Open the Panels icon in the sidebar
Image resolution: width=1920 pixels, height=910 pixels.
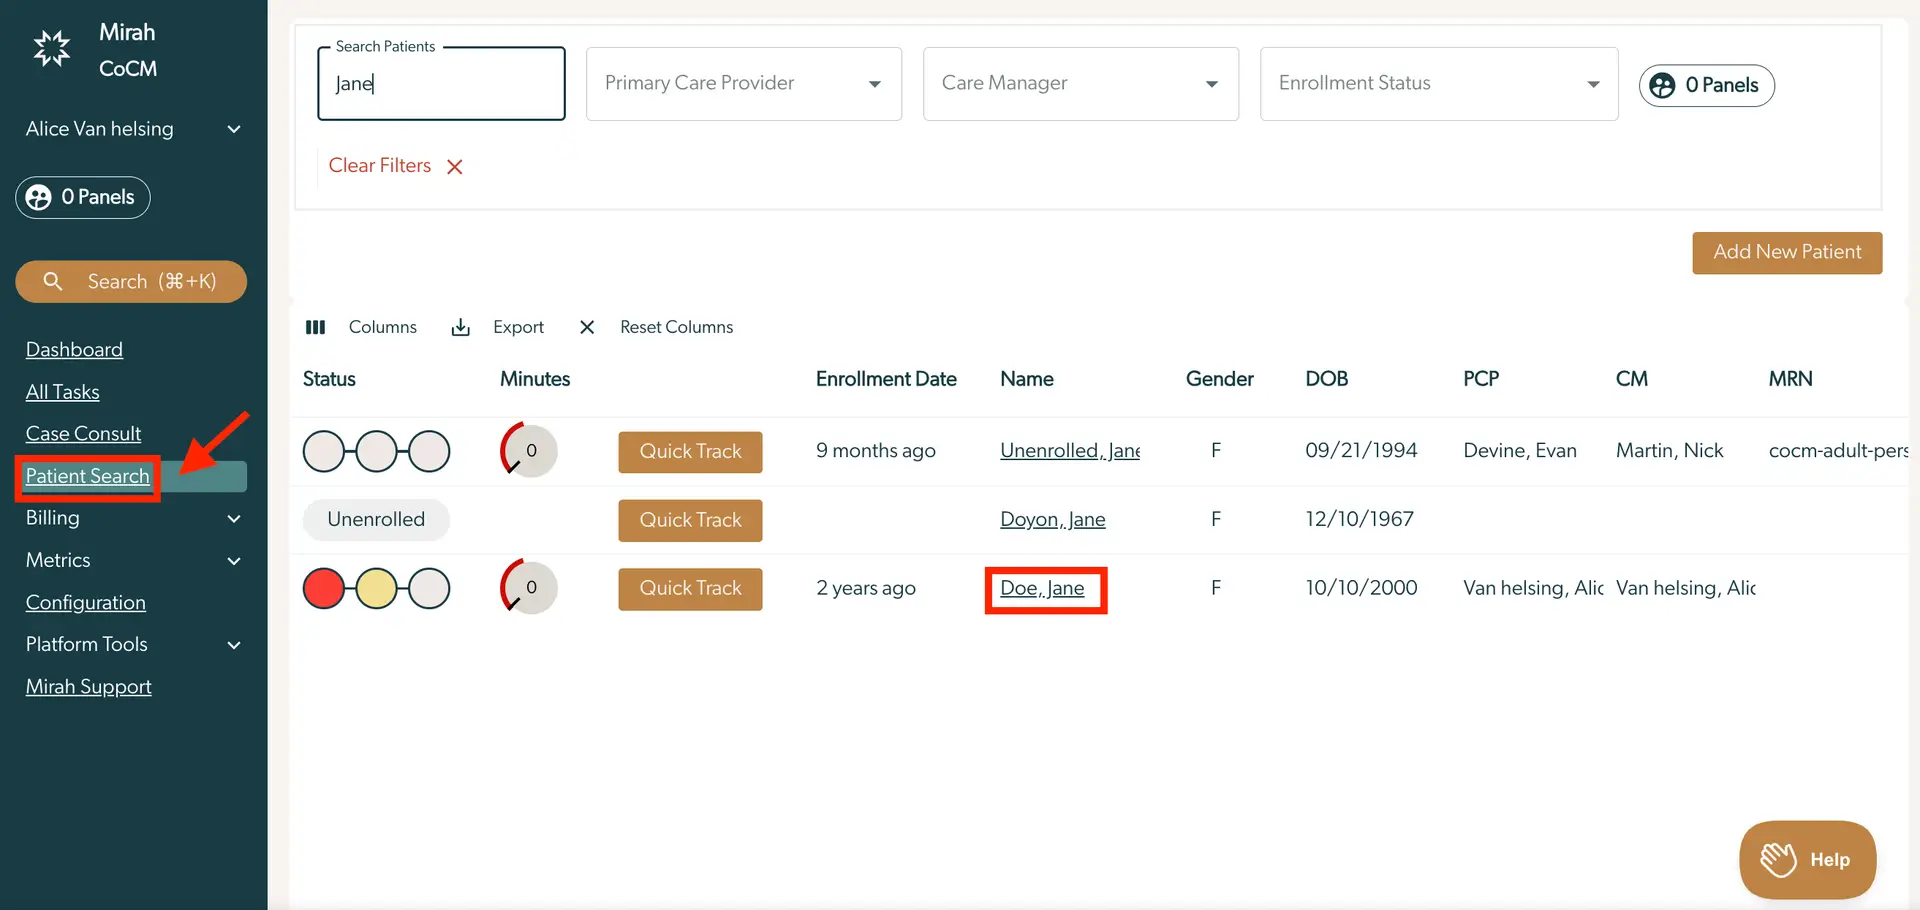pyautogui.click(x=37, y=197)
